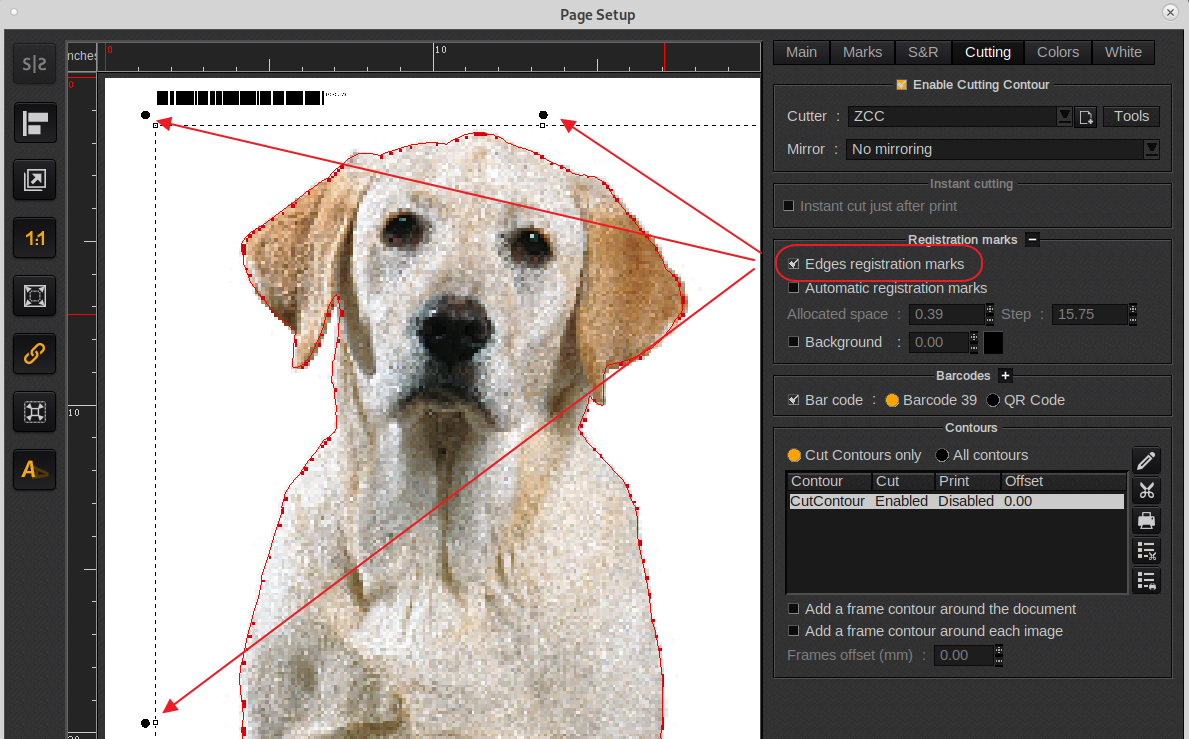Click the new-page icon next to Cutter field

[1085, 117]
